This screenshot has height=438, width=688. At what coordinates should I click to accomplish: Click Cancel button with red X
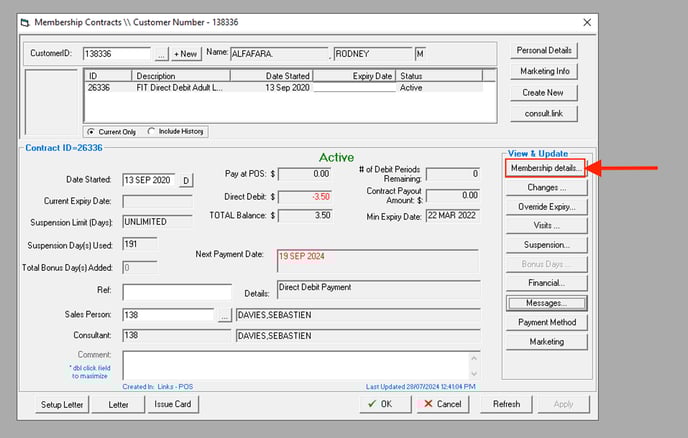tap(442, 404)
